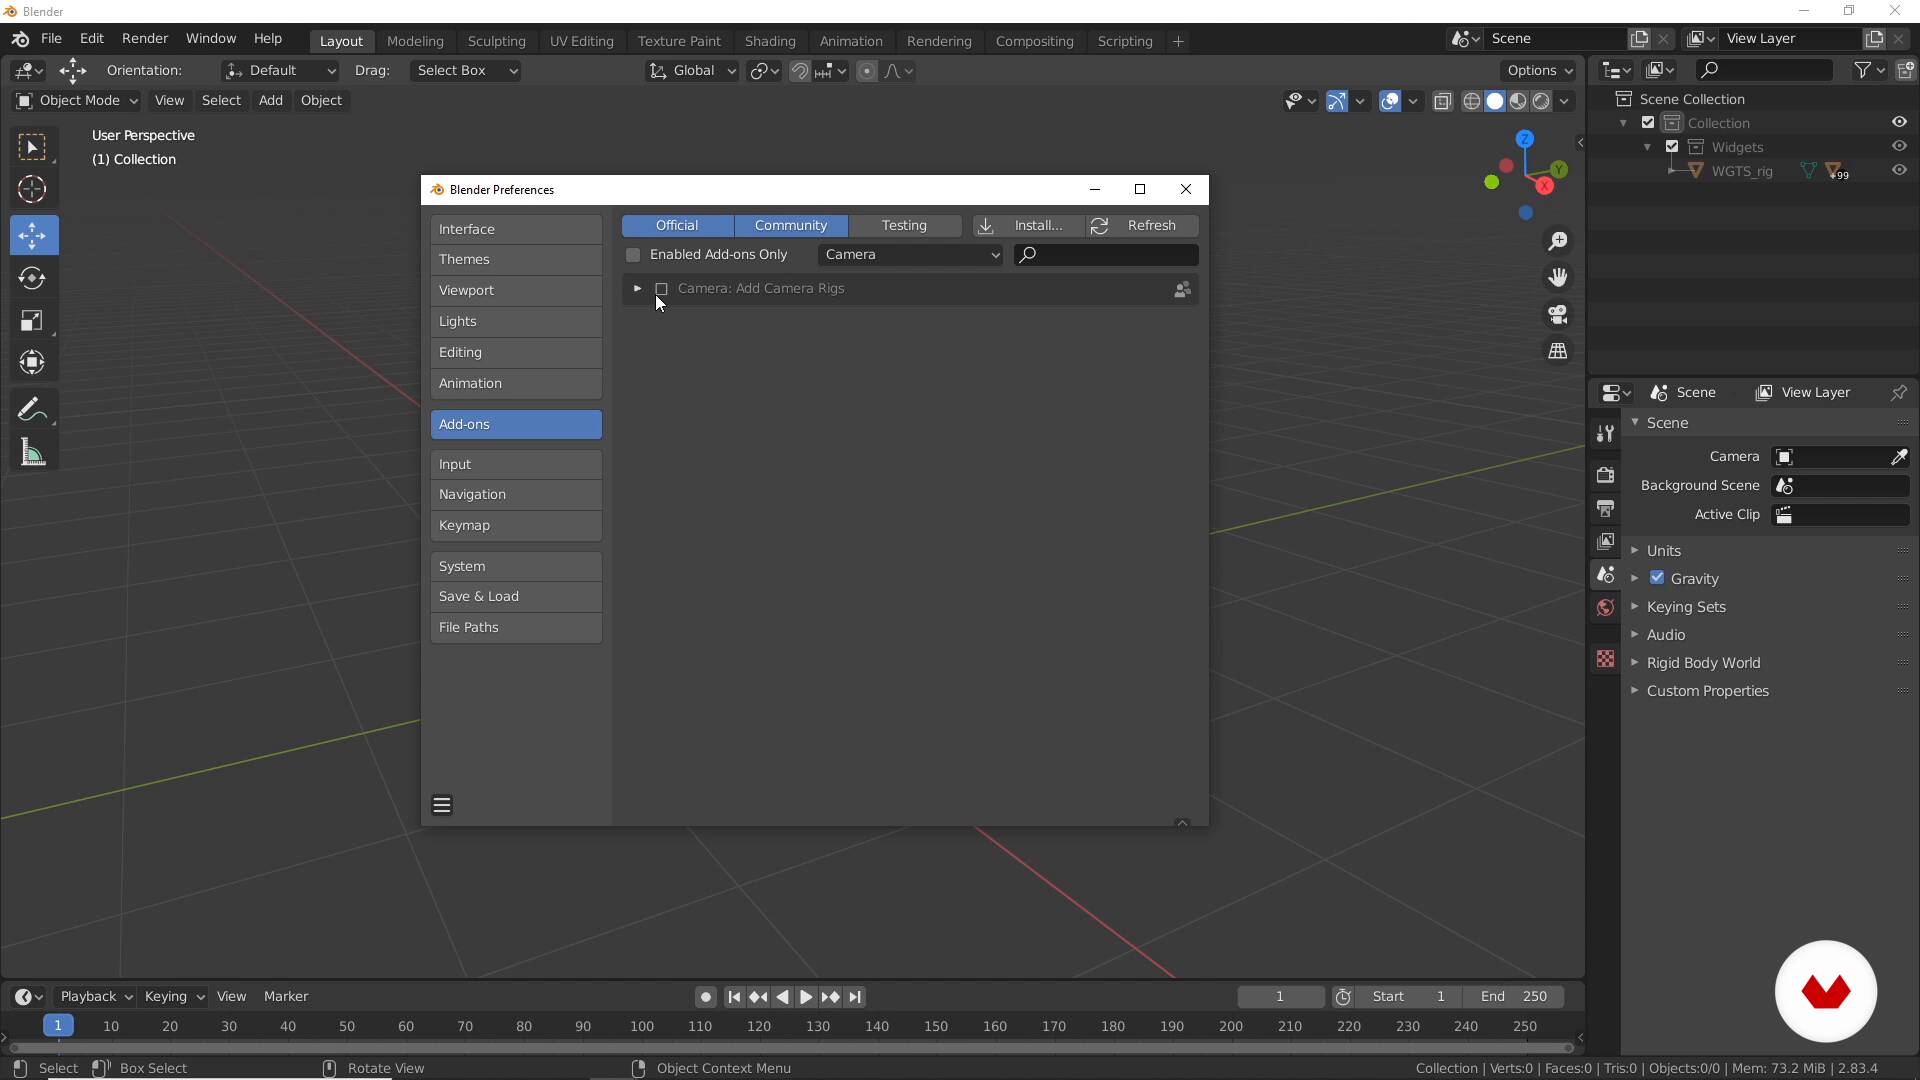Open the Output properties printer icon

[1605, 508]
